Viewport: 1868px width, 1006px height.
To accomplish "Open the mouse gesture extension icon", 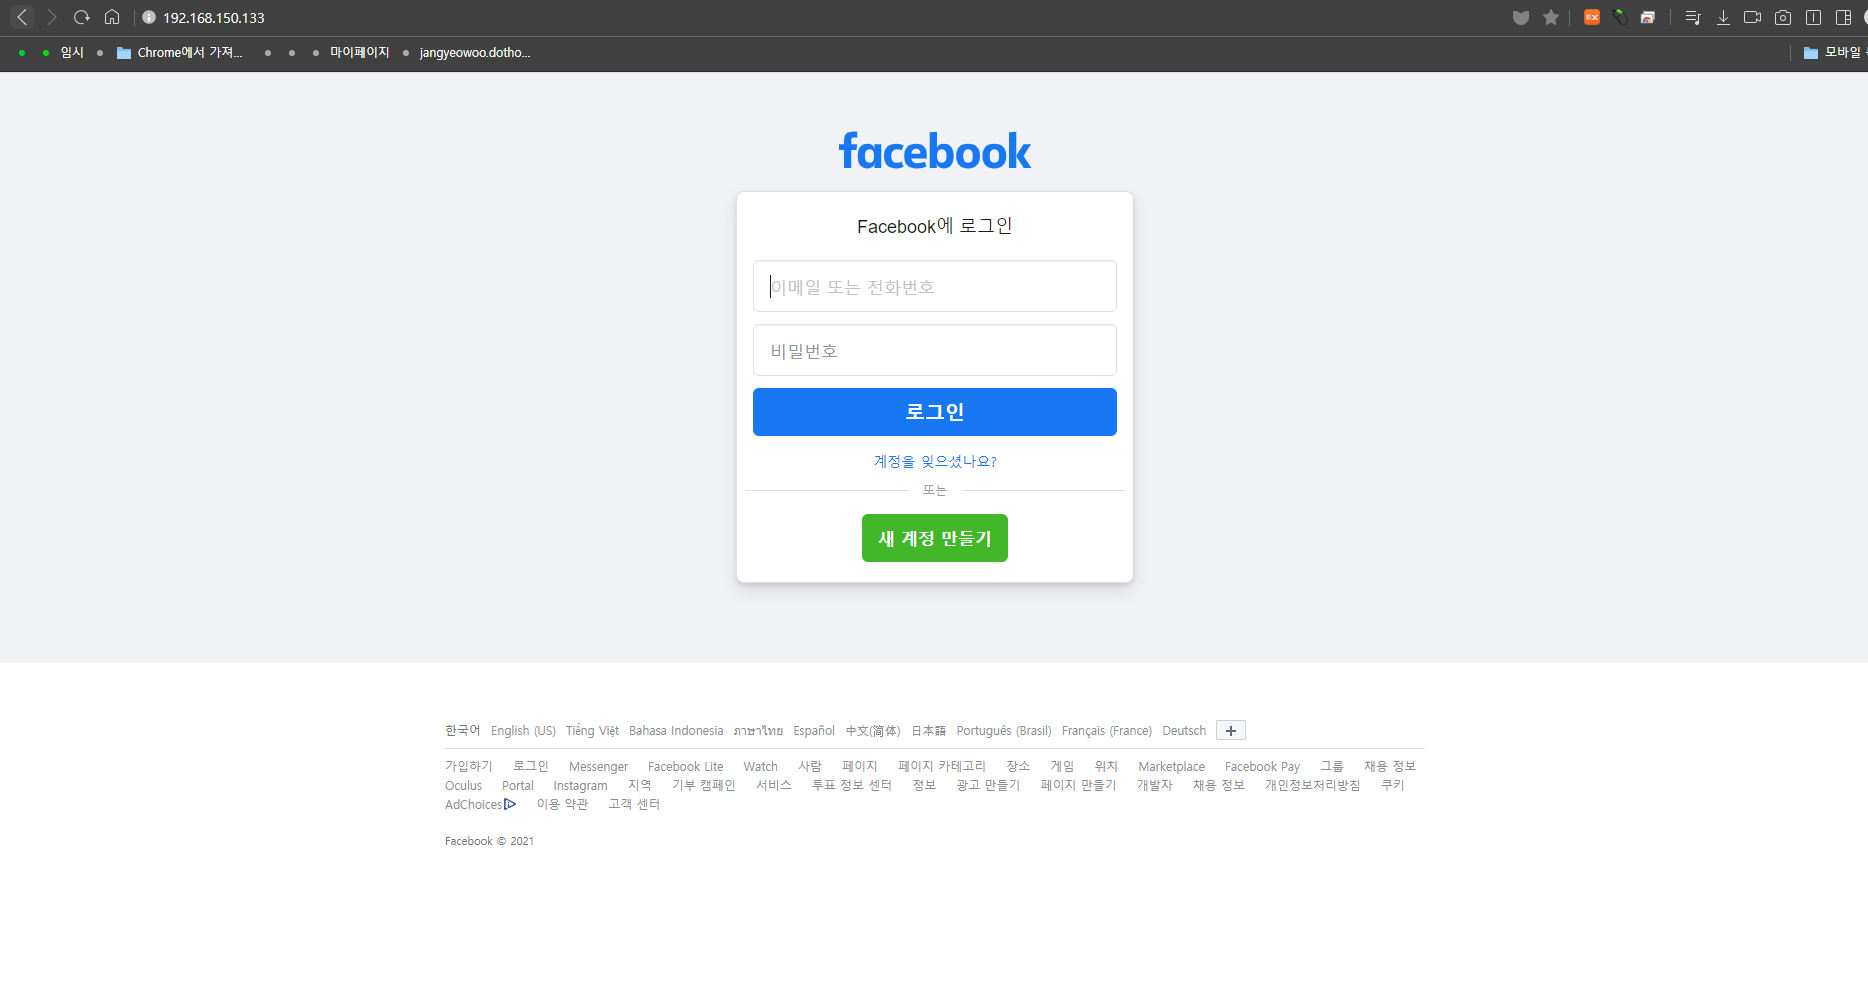I will 1620,17.
